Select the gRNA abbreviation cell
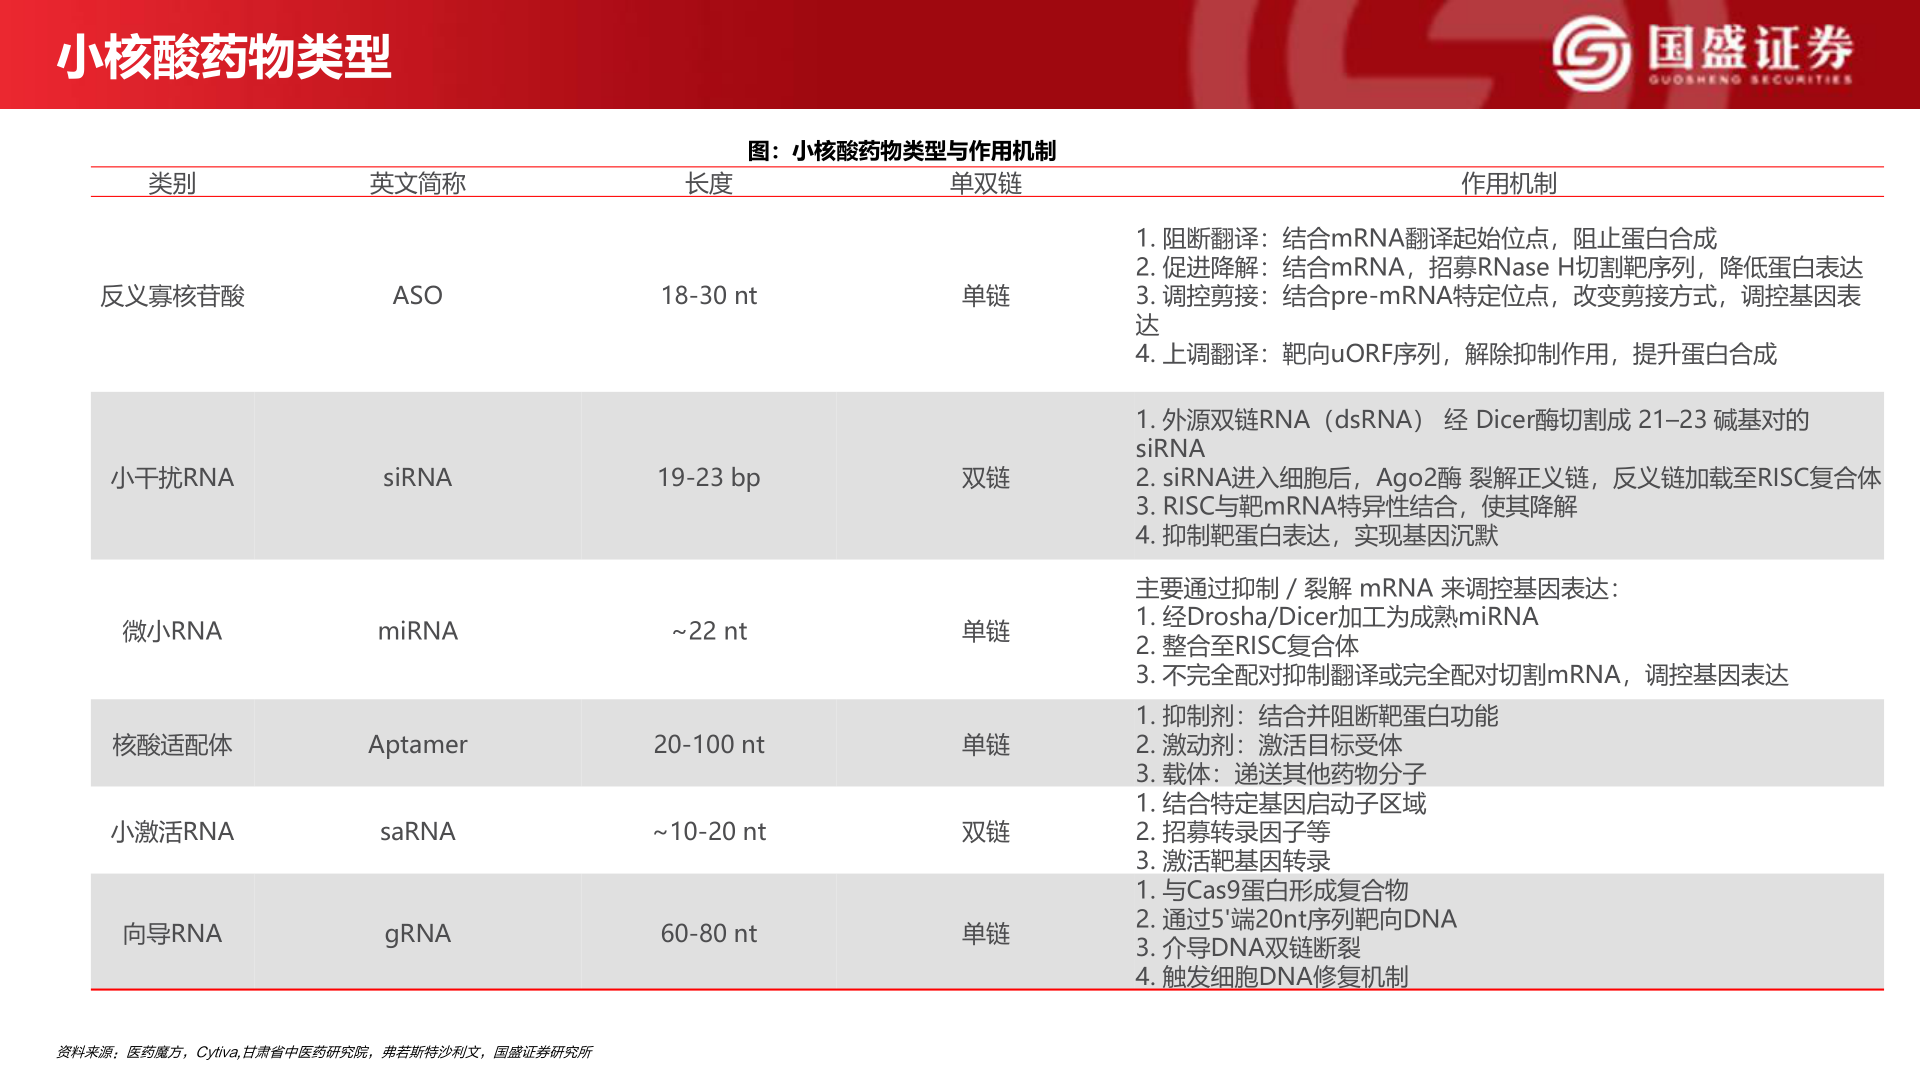 coord(418,934)
